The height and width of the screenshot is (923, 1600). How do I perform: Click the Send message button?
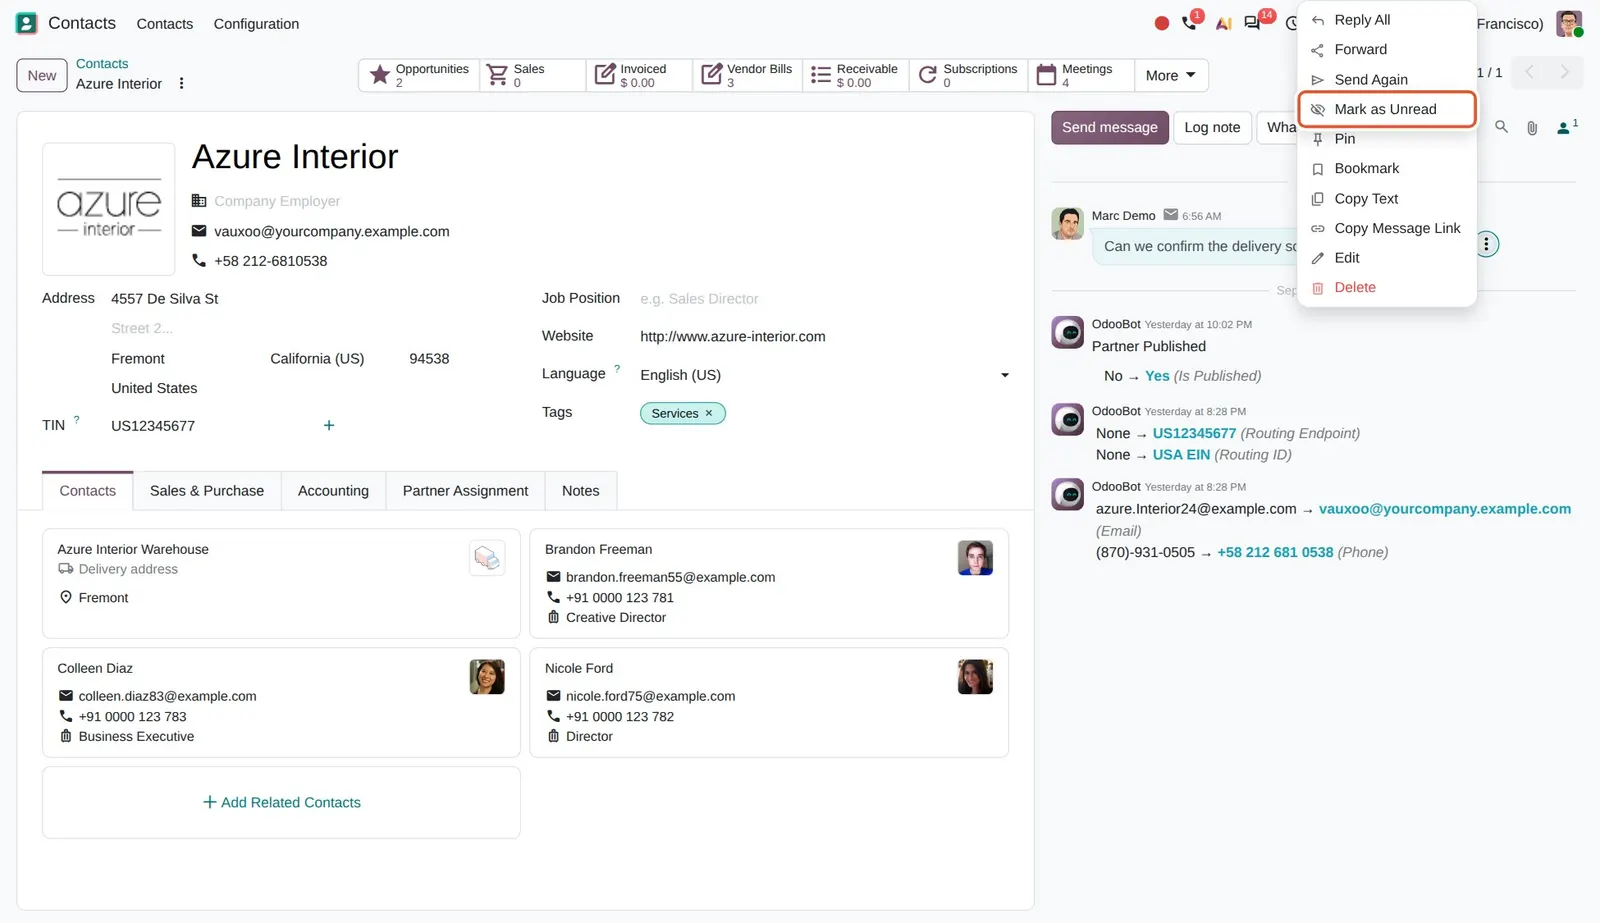pos(1109,127)
